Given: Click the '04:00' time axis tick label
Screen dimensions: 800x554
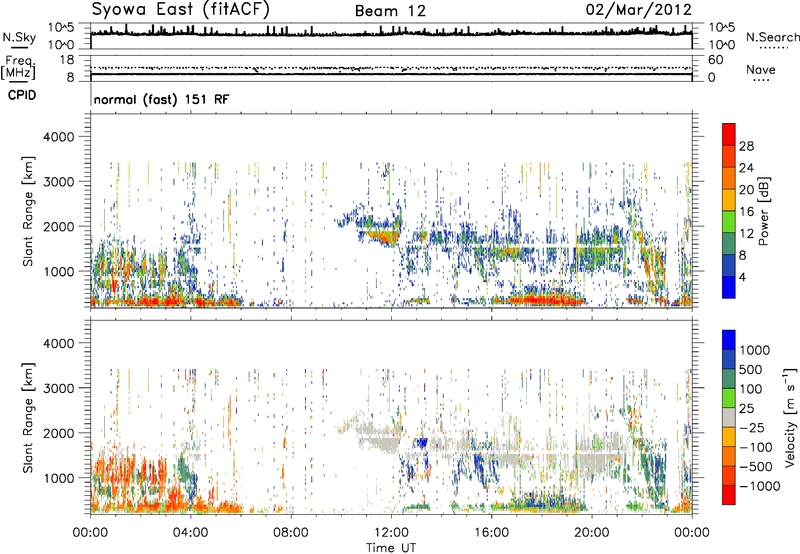Looking at the screenshot, I should 190,533.
